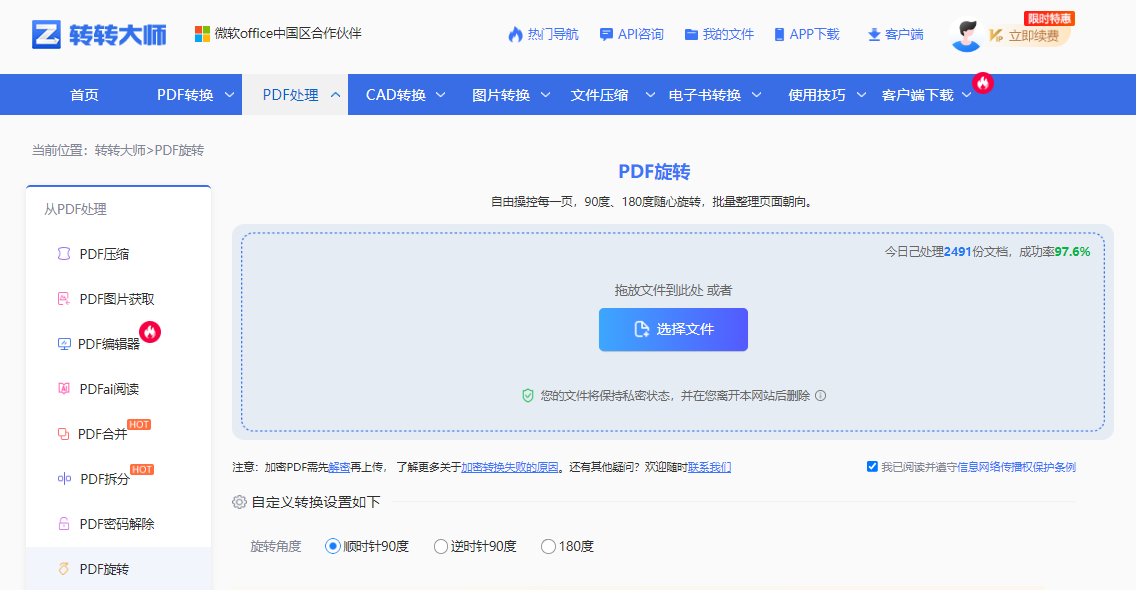Image resolution: width=1136 pixels, height=590 pixels.
Task: Click the chat icon beside API咨询
Action: click(x=606, y=34)
